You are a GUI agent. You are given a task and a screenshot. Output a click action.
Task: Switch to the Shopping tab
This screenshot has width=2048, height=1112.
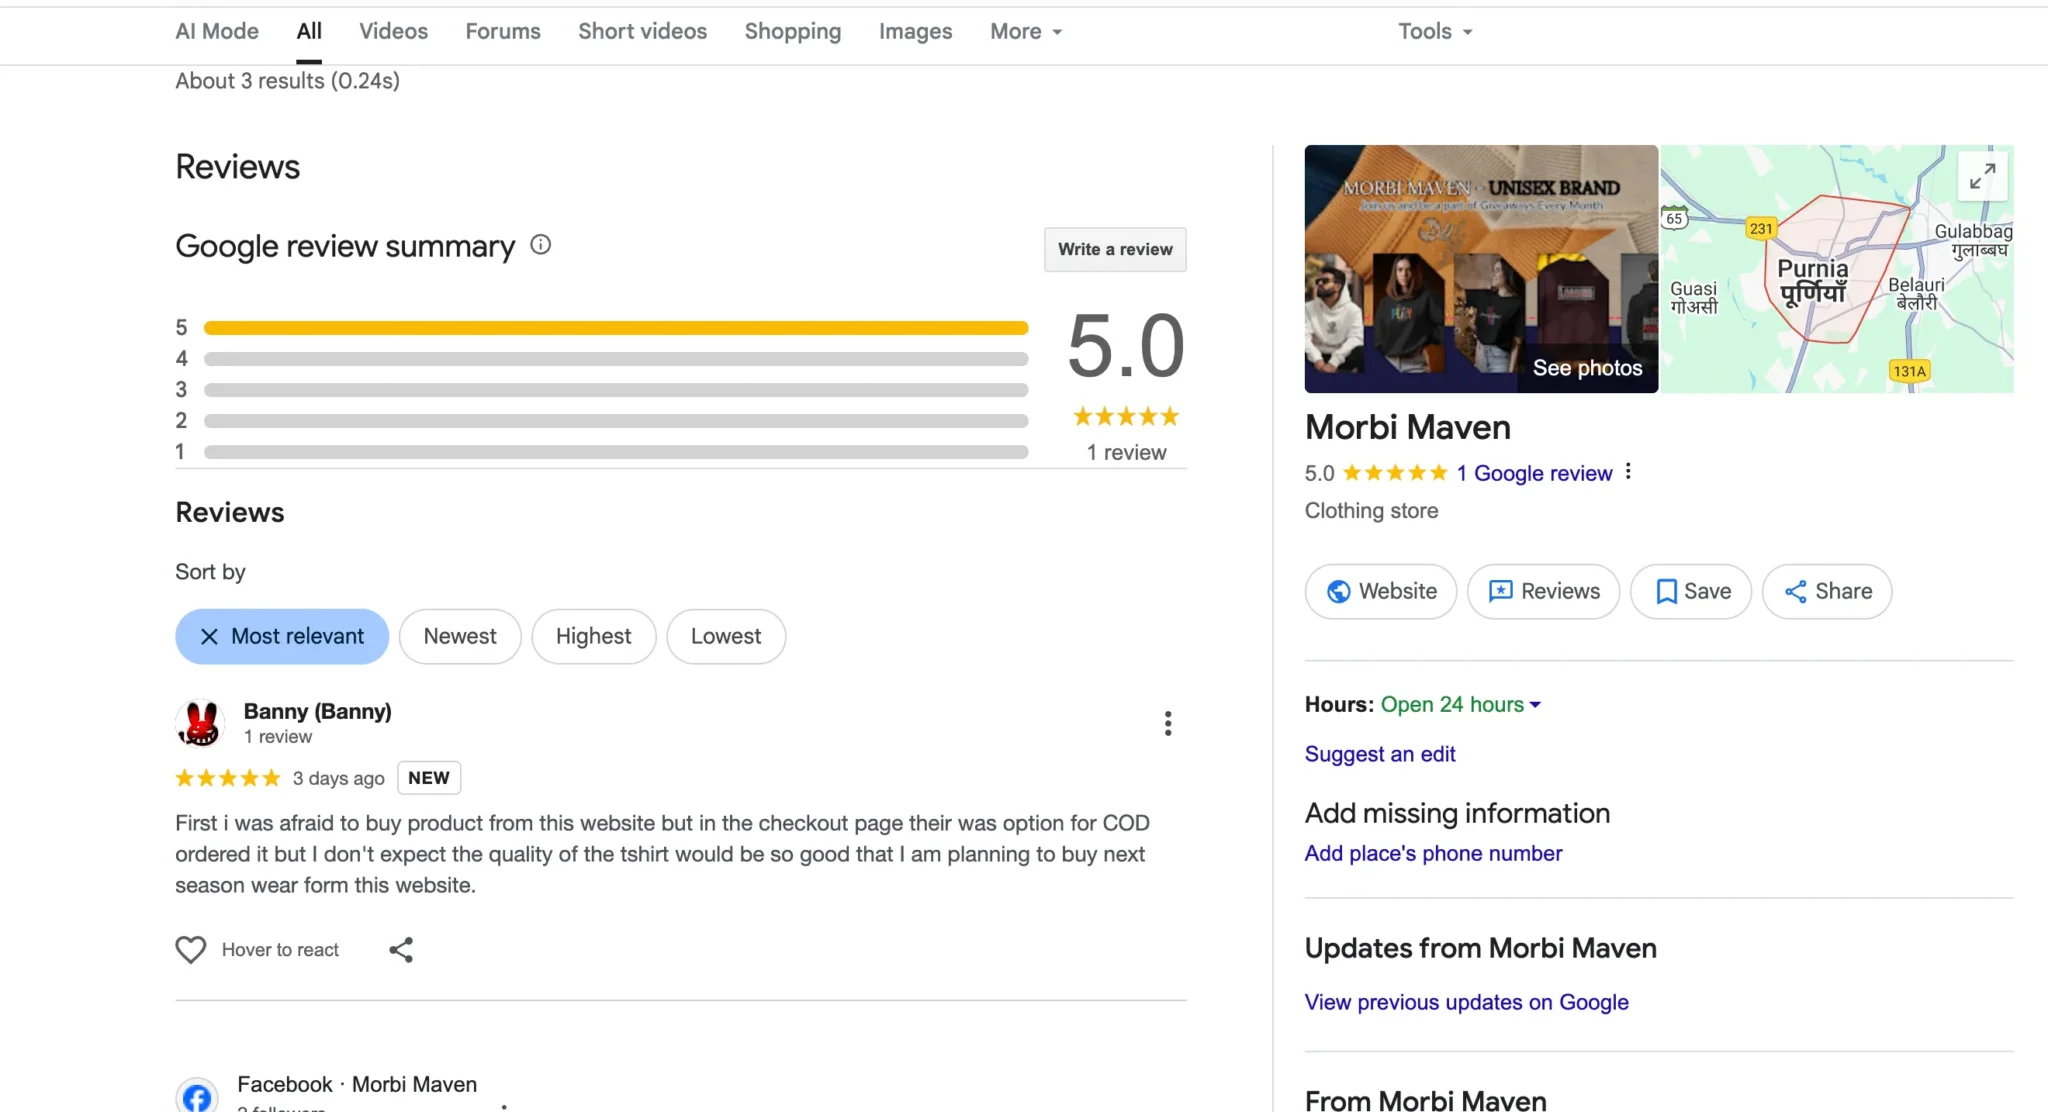792,31
